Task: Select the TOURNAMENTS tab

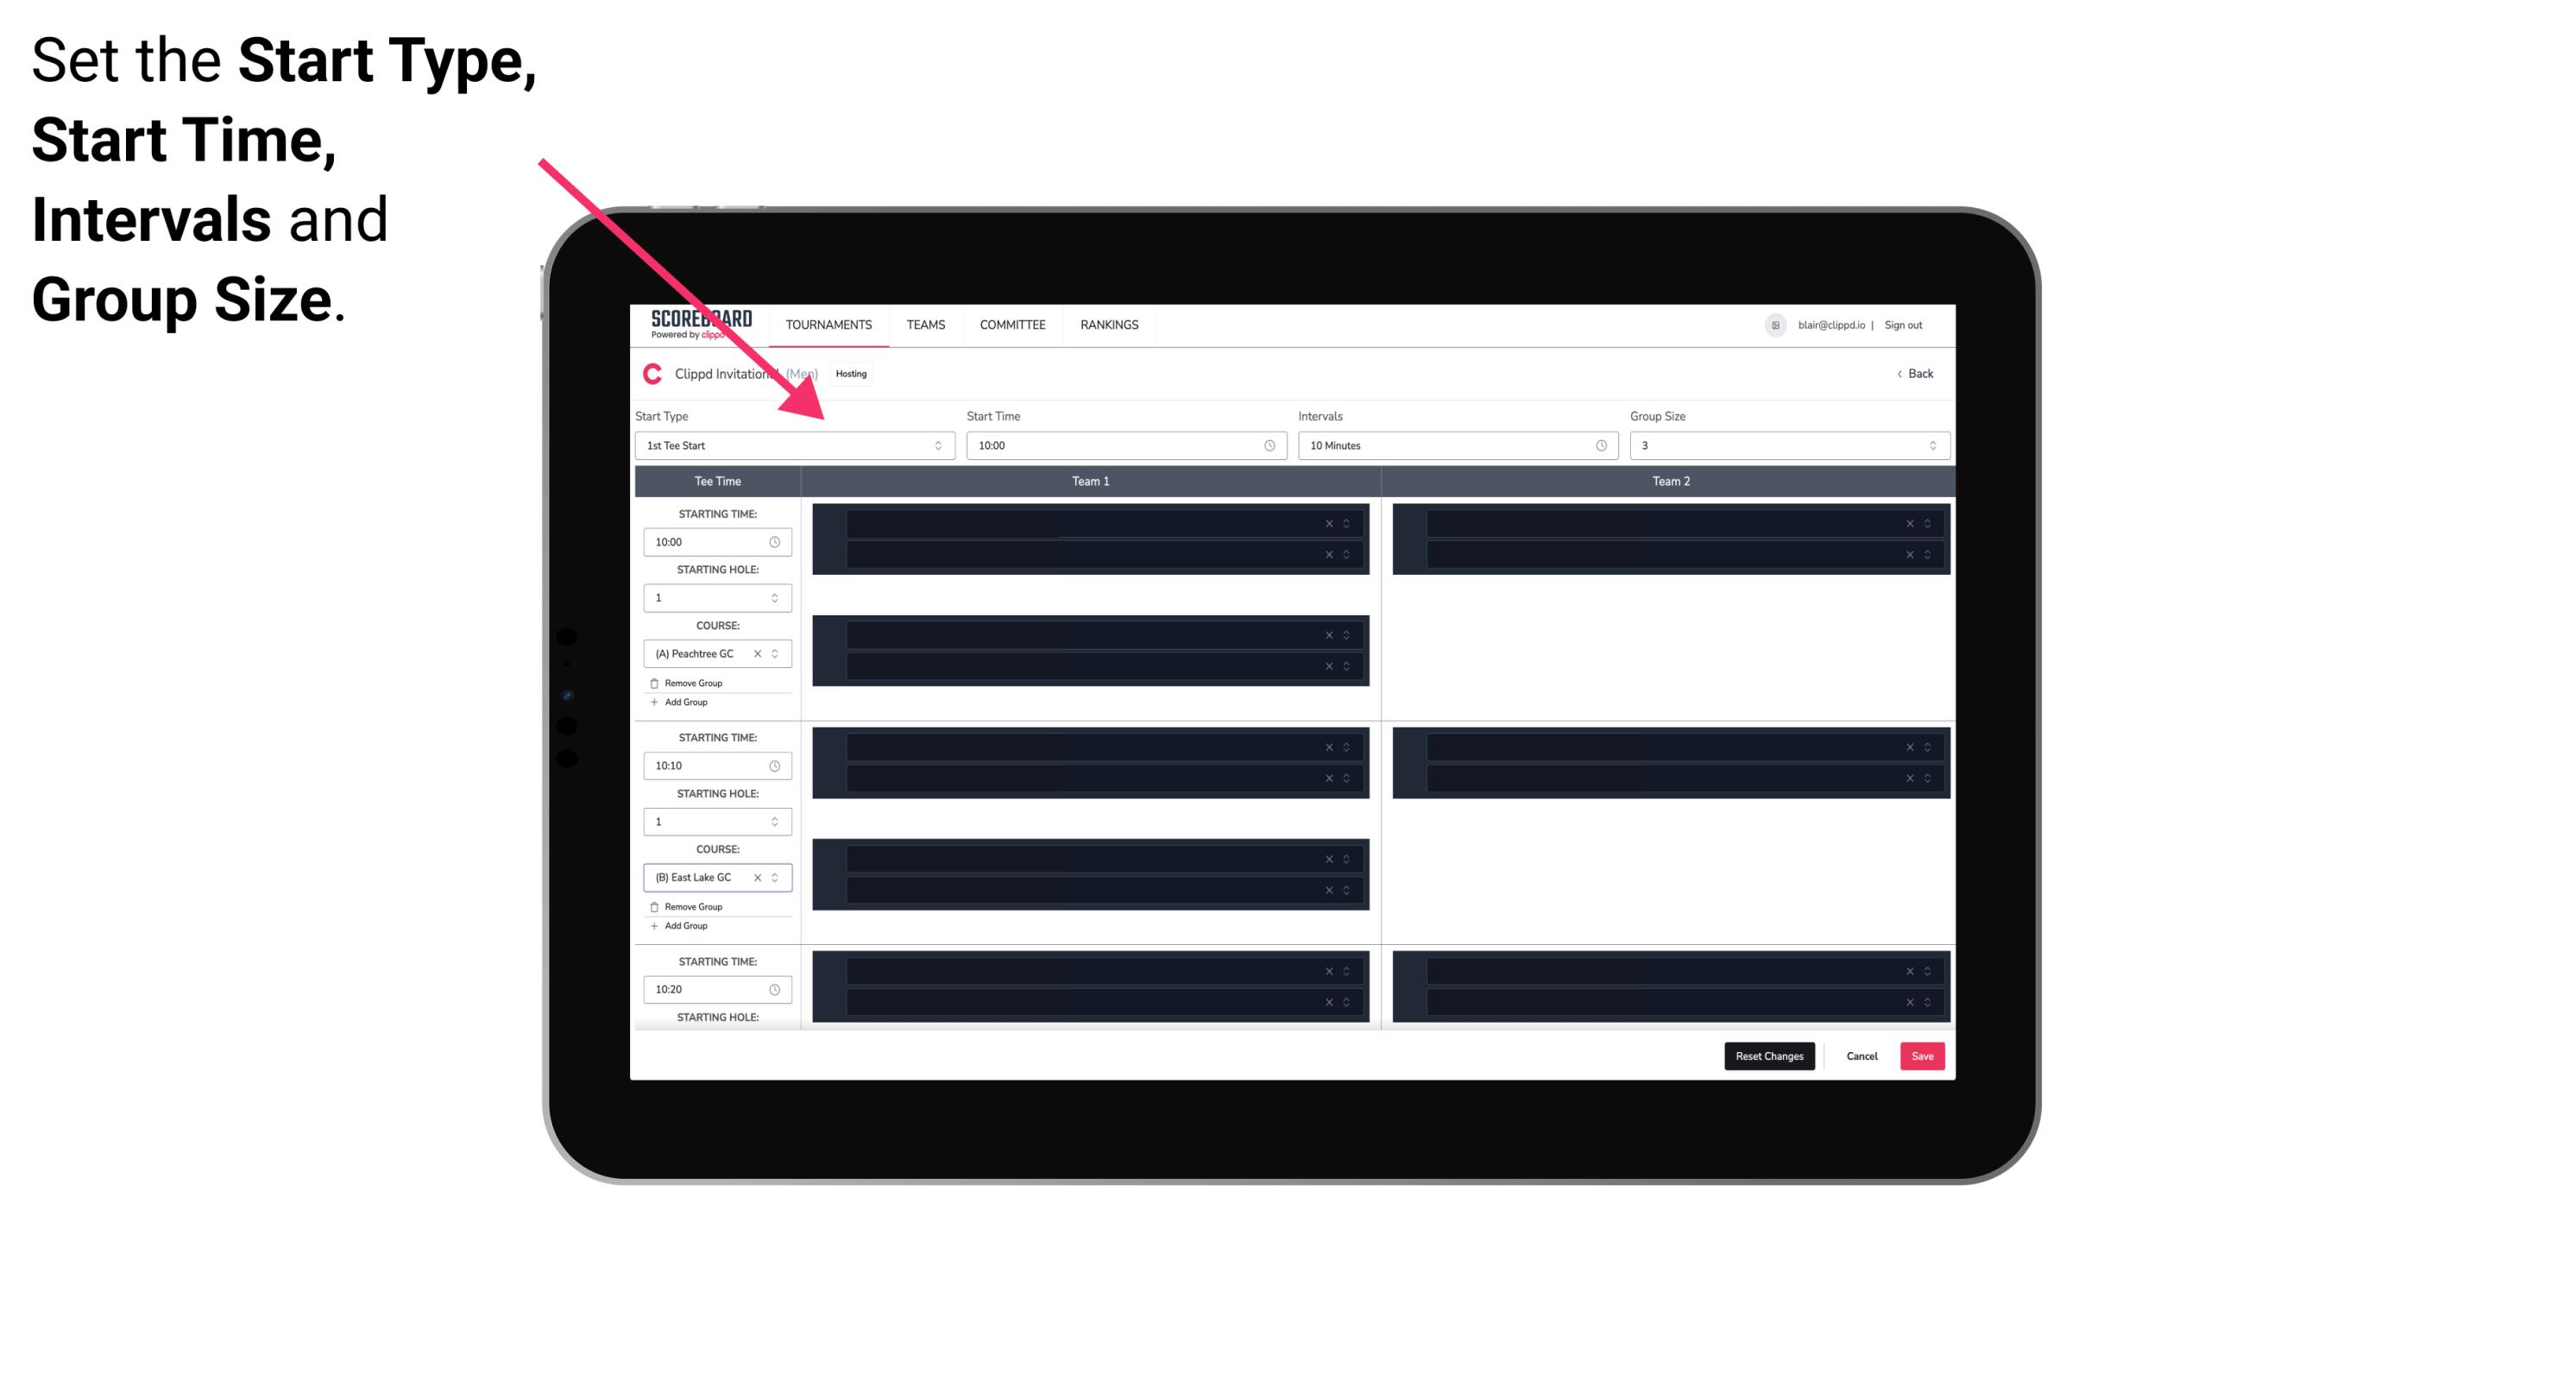Action: [x=829, y=324]
